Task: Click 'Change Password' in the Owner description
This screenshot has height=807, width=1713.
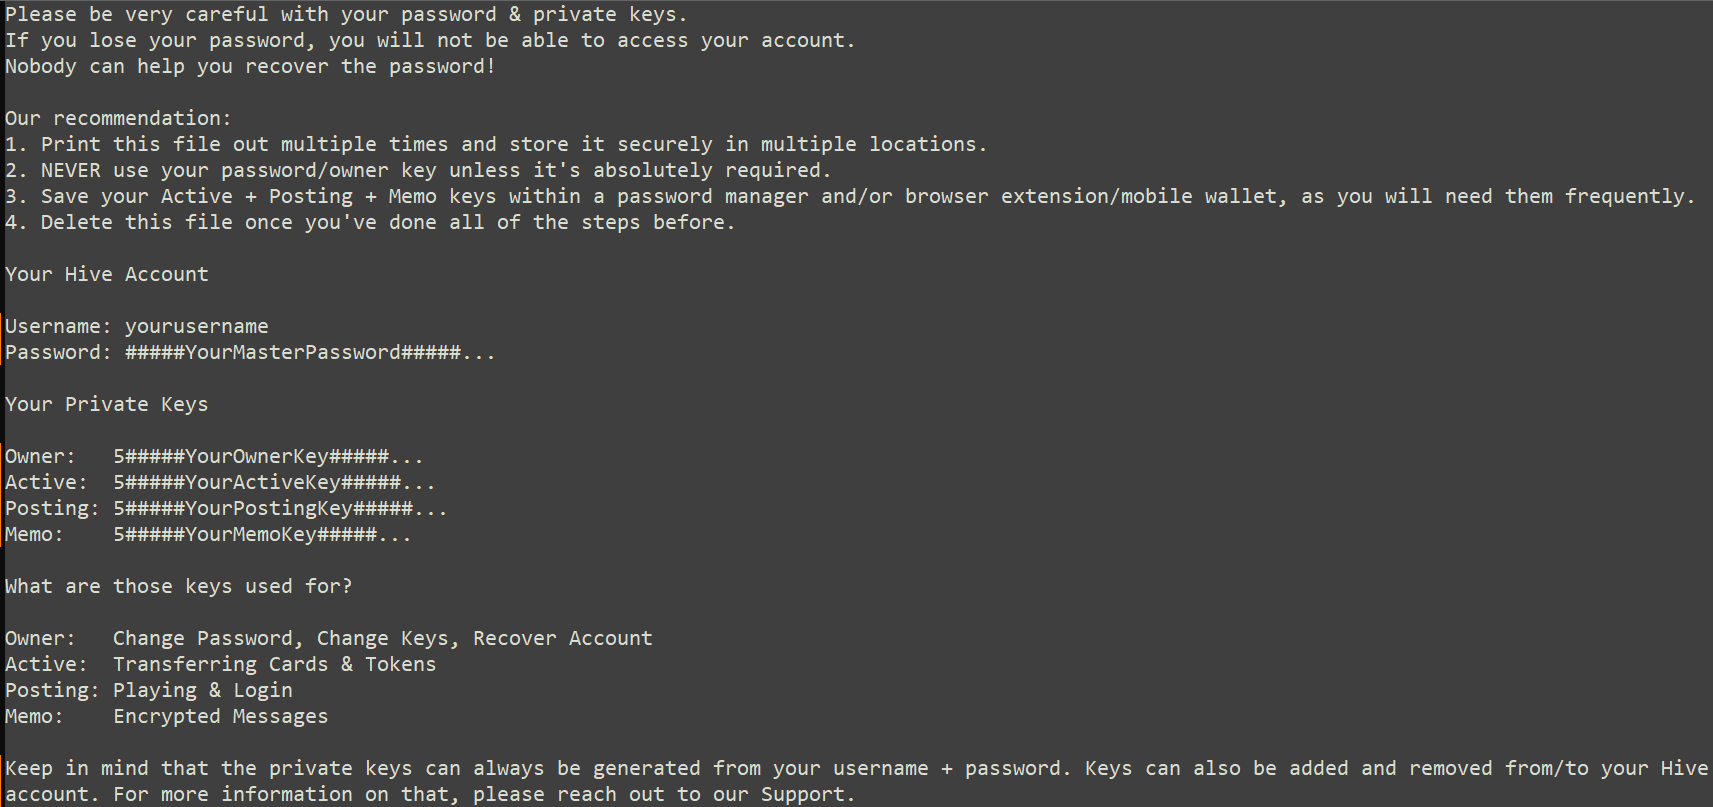Action: [203, 639]
